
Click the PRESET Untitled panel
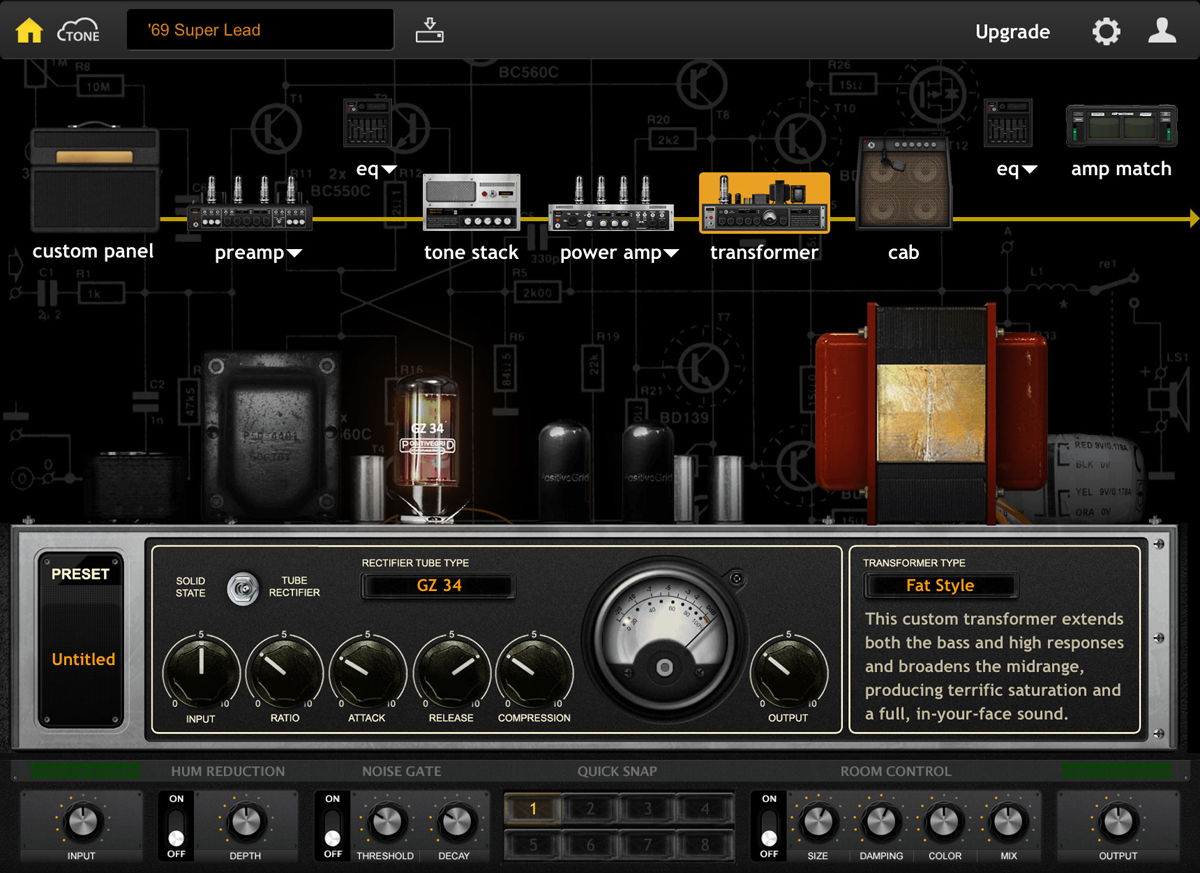coord(81,640)
